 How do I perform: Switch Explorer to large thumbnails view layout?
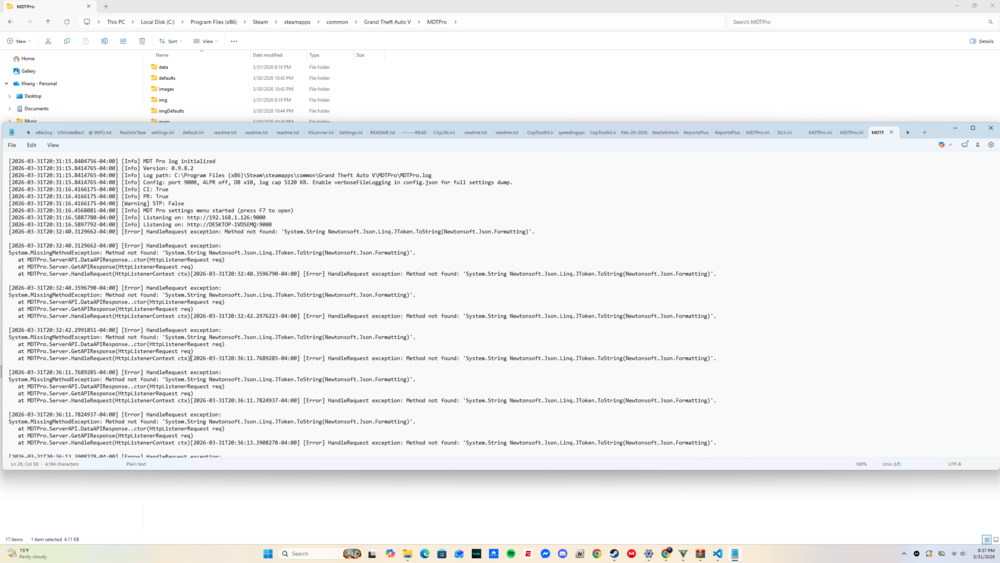pos(996,539)
